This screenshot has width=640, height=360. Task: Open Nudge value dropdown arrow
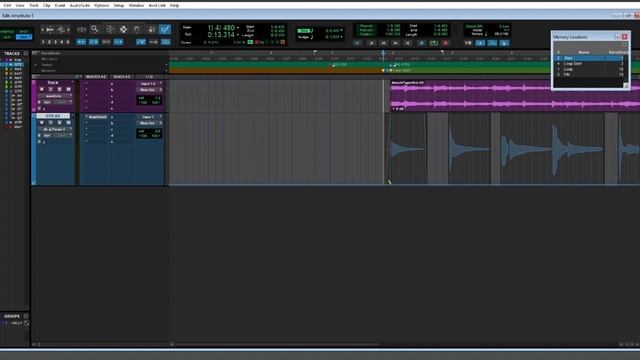pos(342,37)
